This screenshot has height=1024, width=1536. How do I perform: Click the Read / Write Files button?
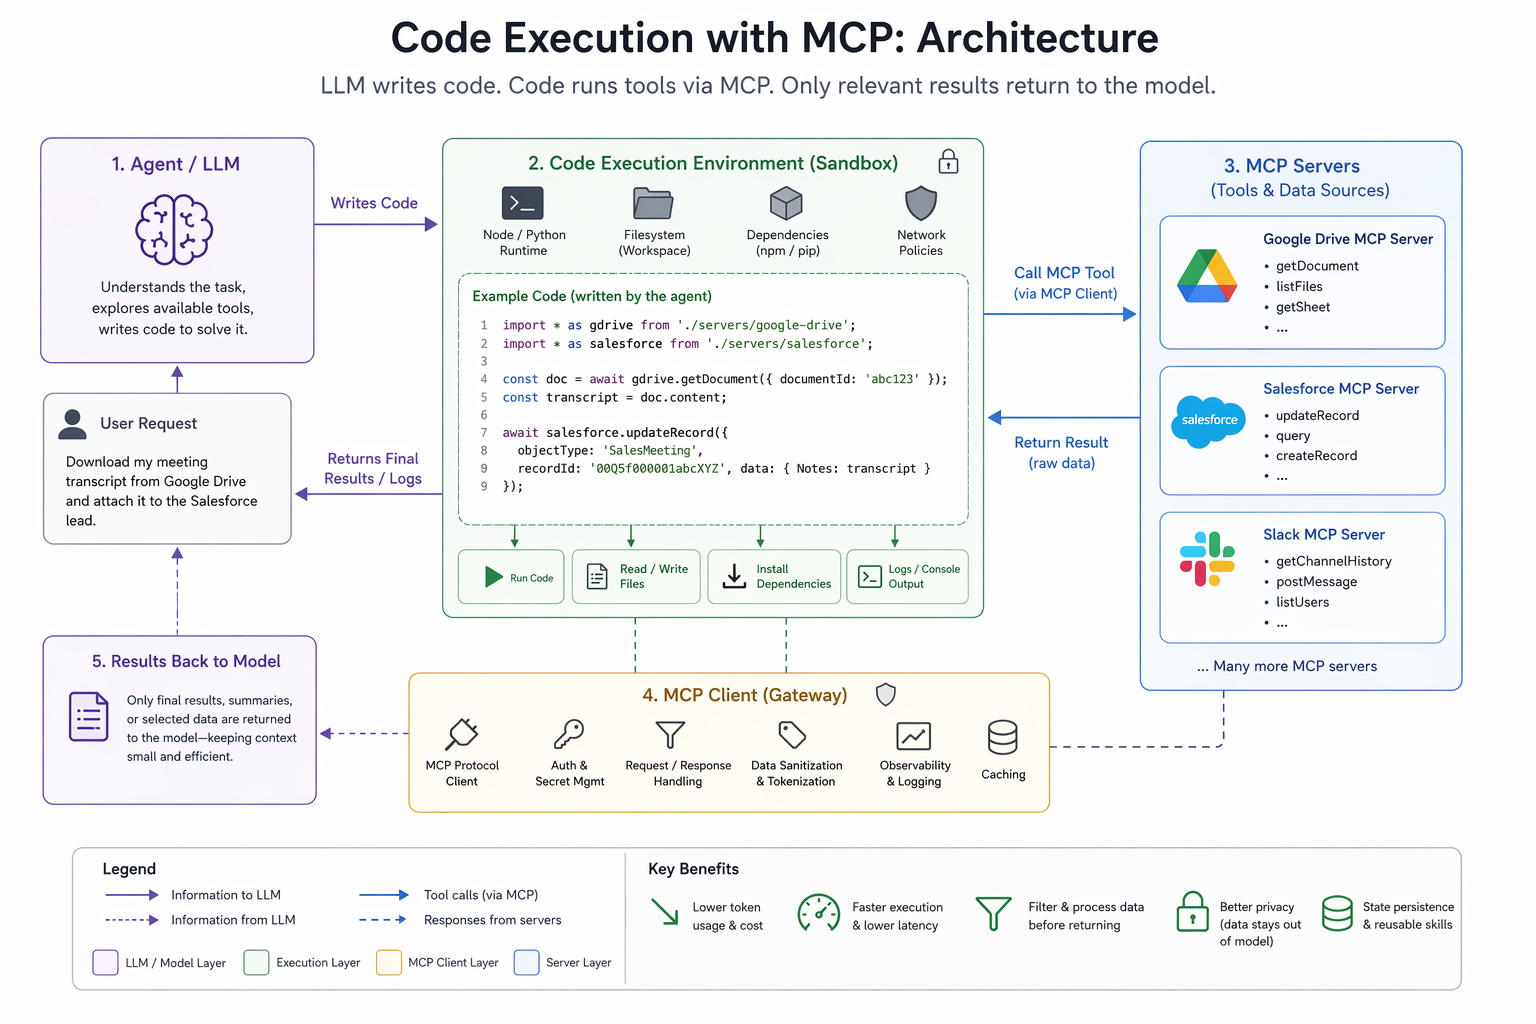pos(636,577)
